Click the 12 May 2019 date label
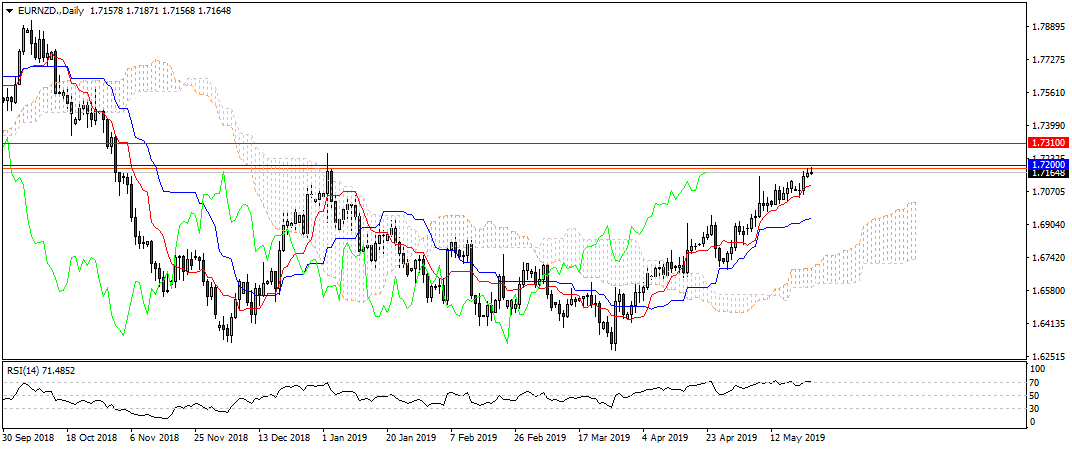Image resolution: width=1072 pixels, height=449 pixels. pyautogui.click(x=795, y=438)
